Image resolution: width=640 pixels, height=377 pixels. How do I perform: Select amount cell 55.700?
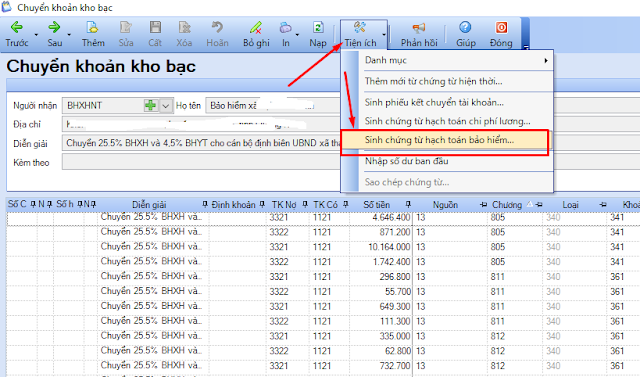coord(380,292)
